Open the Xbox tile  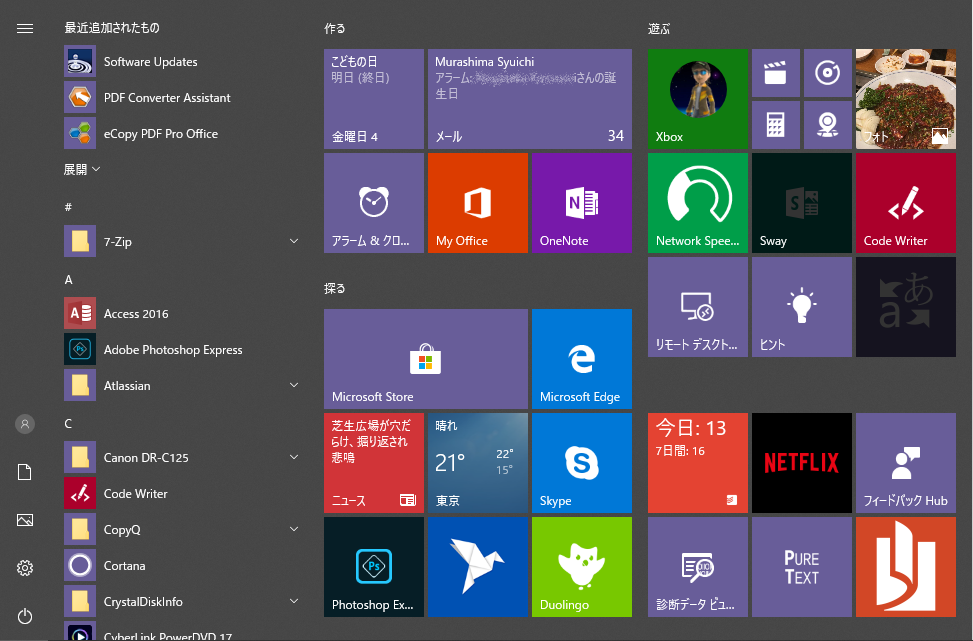(x=697, y=99)
